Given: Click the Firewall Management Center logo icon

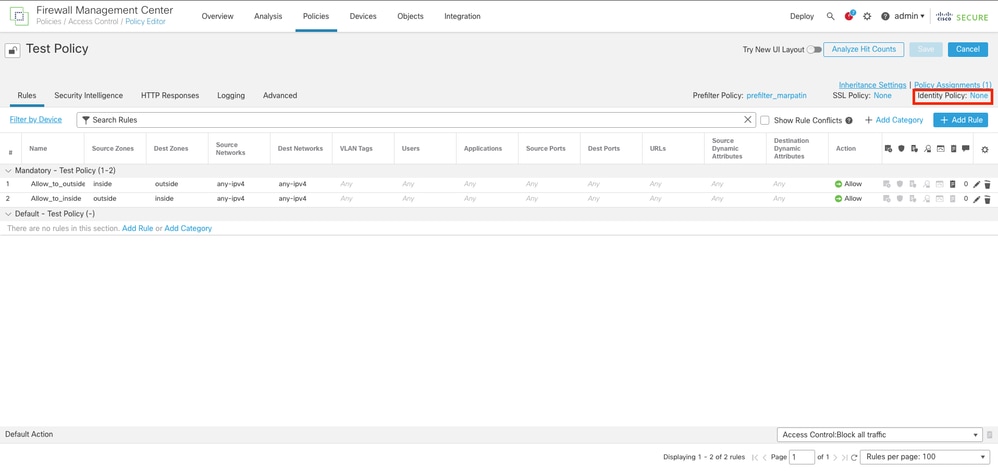Looking at the screenshot, I should [x=19, y=16].
